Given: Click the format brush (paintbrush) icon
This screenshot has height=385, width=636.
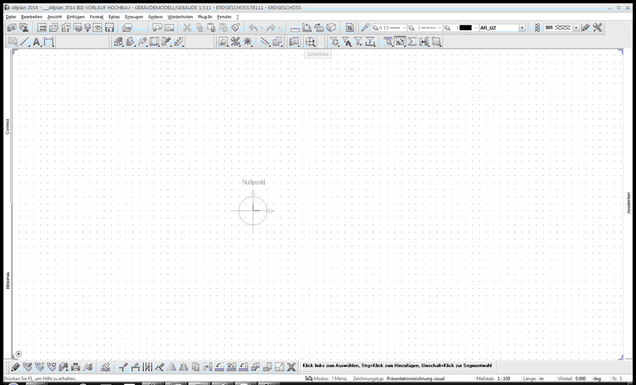Looking at the screenshot, I should tap(236, 28).
